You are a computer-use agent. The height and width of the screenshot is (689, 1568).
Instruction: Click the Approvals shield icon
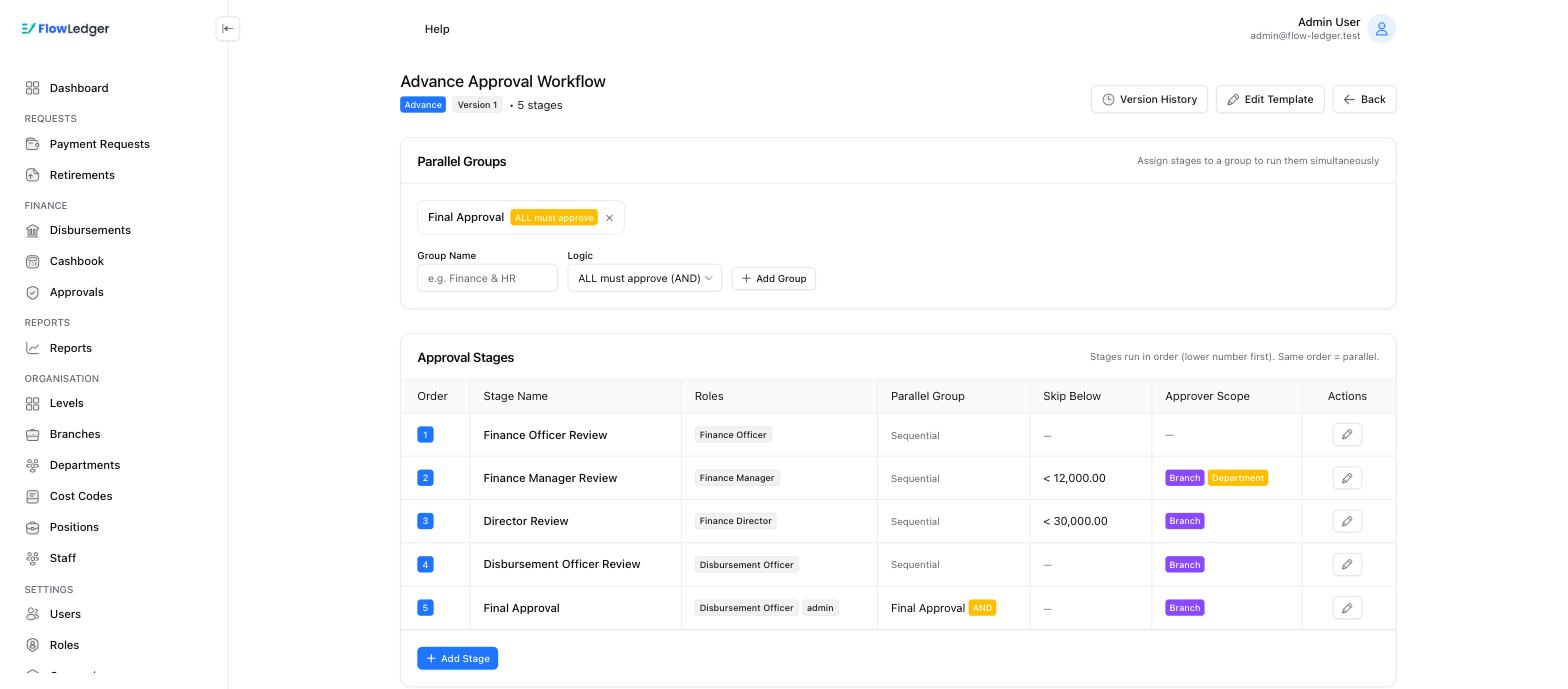(33, 292)
